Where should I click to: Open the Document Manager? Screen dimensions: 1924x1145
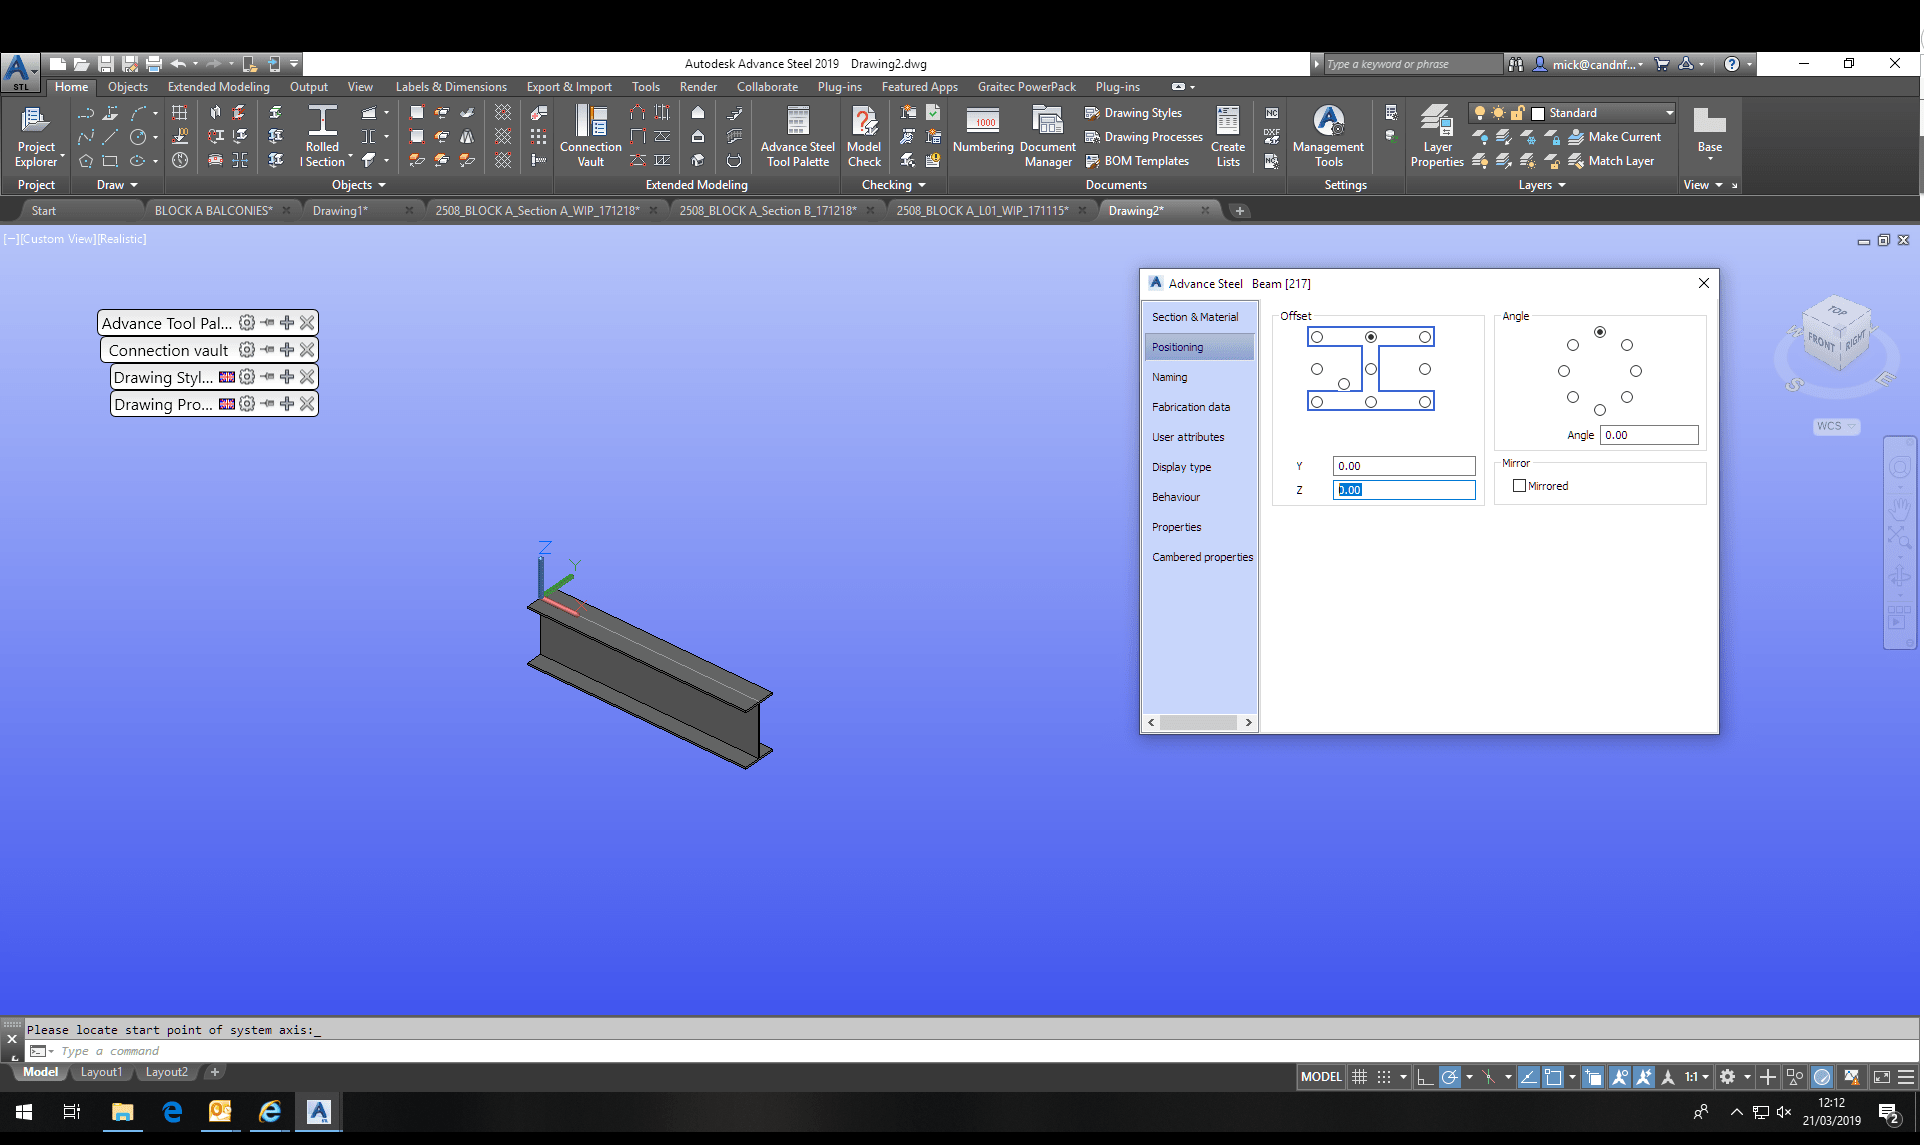coord(1046,135)
